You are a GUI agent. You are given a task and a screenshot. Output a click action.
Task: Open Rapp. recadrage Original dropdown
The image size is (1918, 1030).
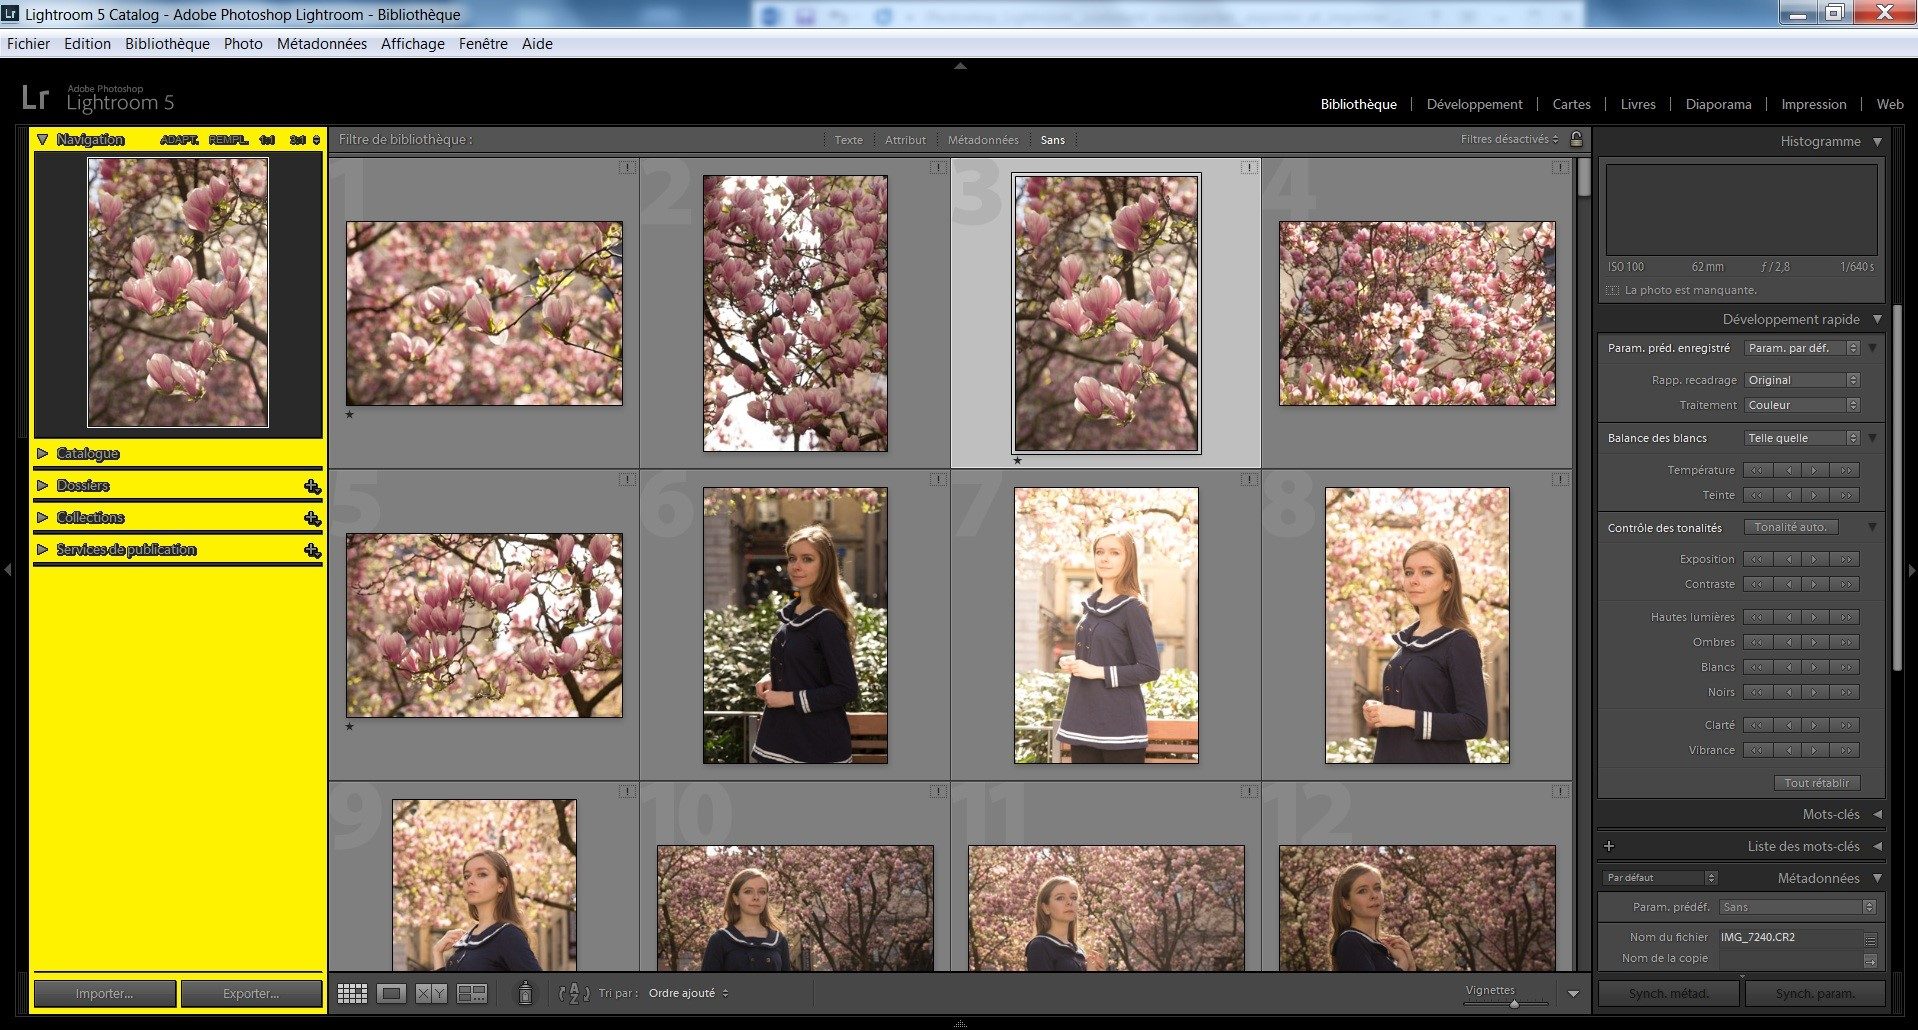pyautogui.click(x=1802, y=380)
